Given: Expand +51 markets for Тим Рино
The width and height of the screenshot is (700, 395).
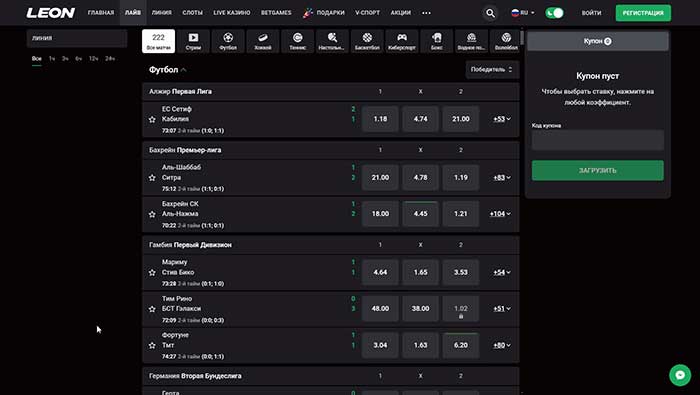Looking at the screenshot, I should tap(502, 308).
